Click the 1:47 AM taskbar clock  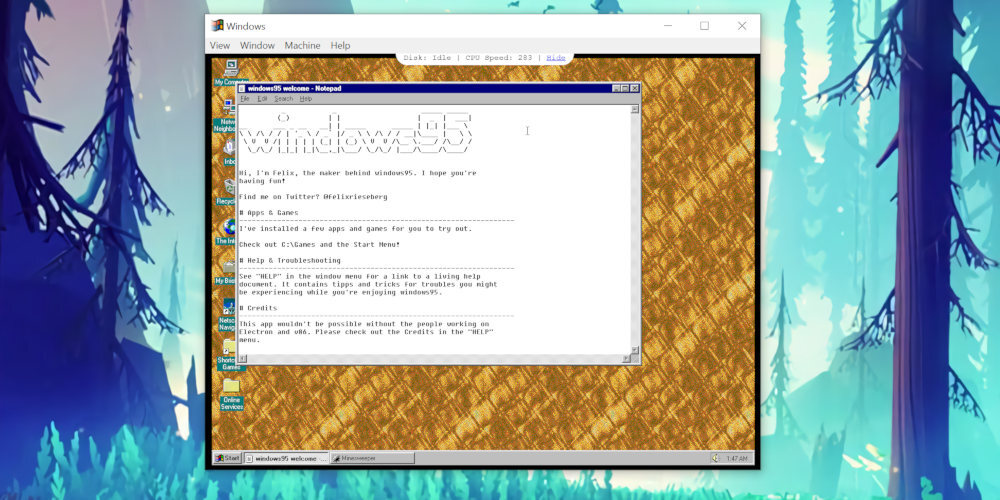(736, 458)
